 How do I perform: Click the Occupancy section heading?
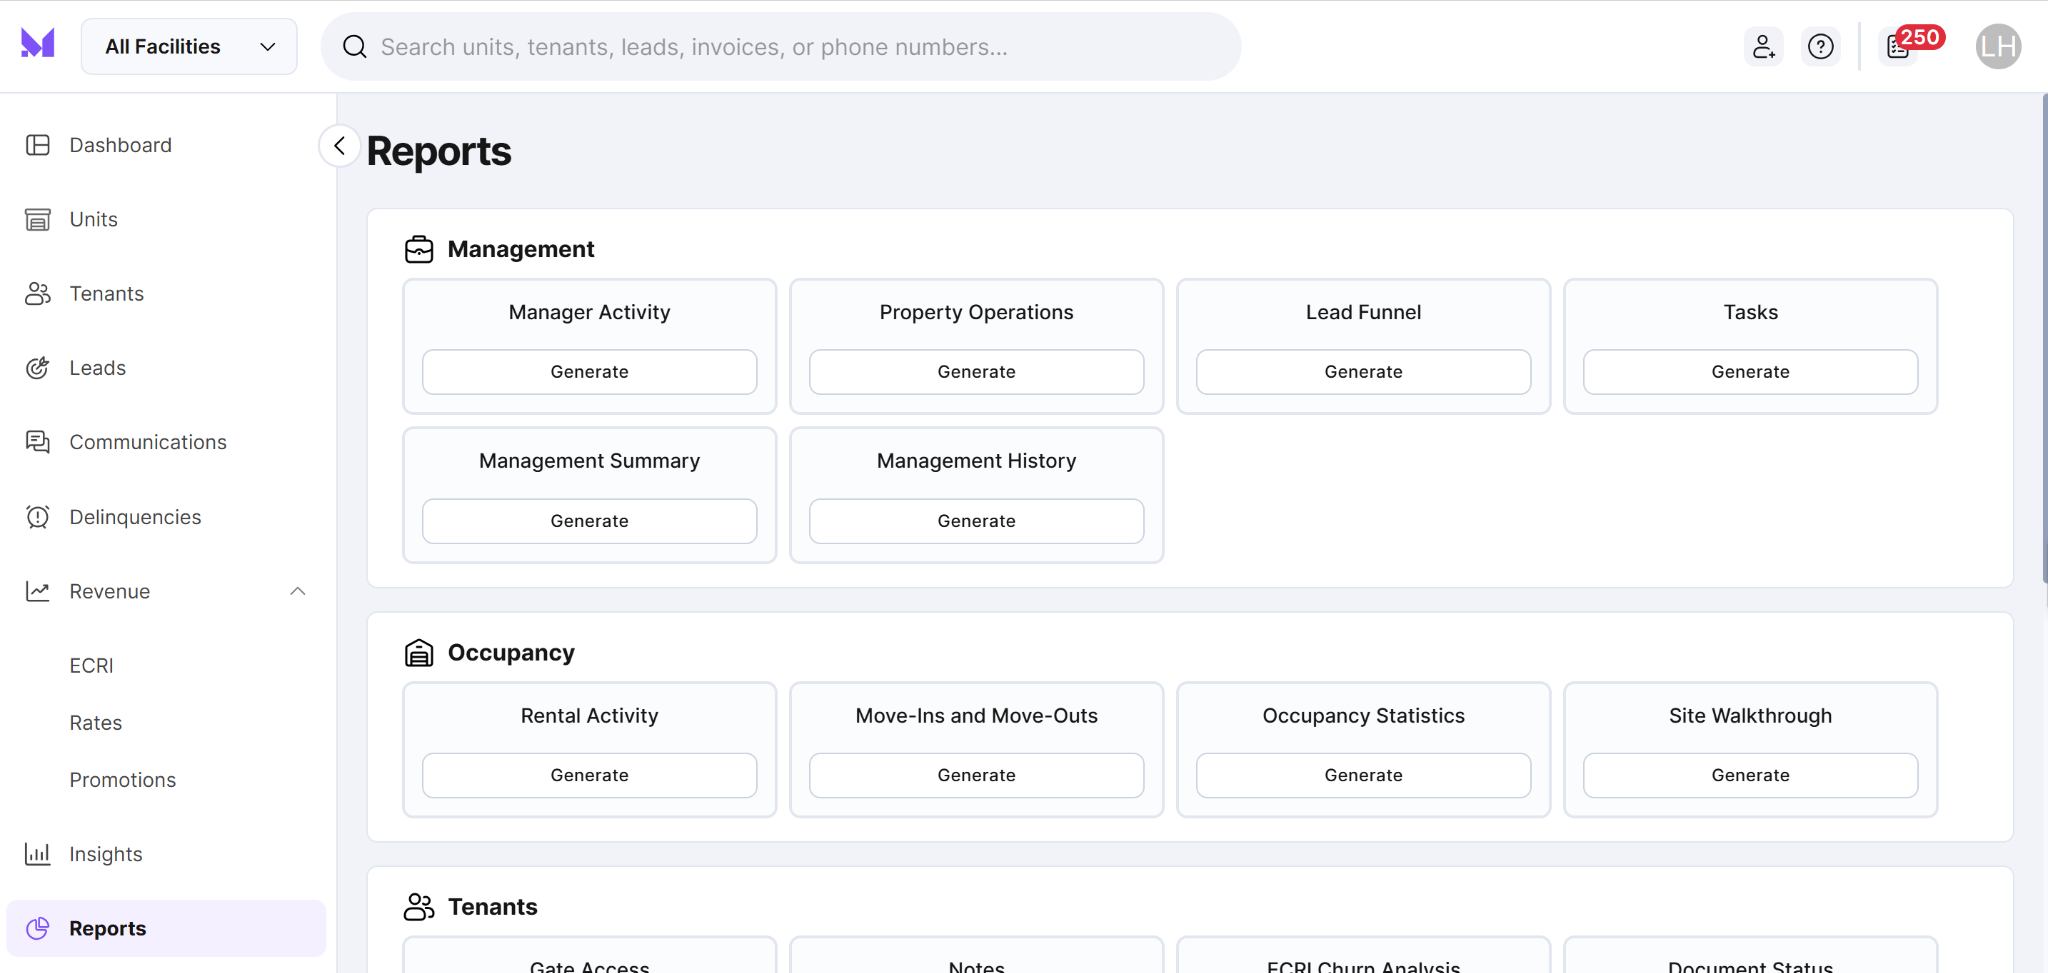click(511, 653)
